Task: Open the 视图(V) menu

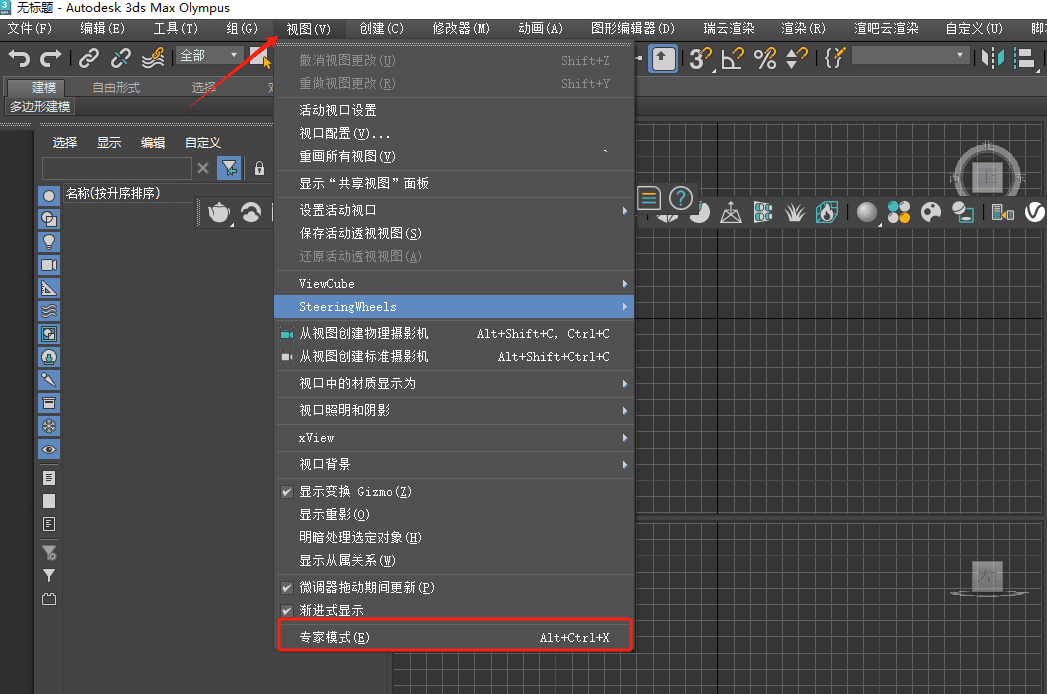Action: click(x=308, y=29)
